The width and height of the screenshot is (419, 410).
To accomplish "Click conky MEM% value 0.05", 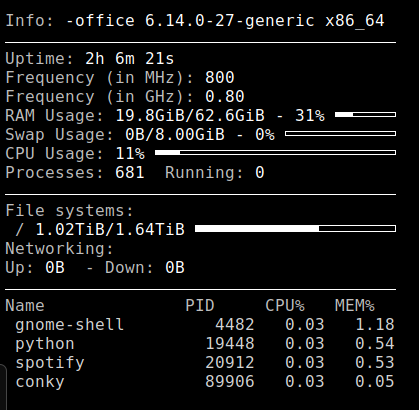I will click(x=375, y=382).
